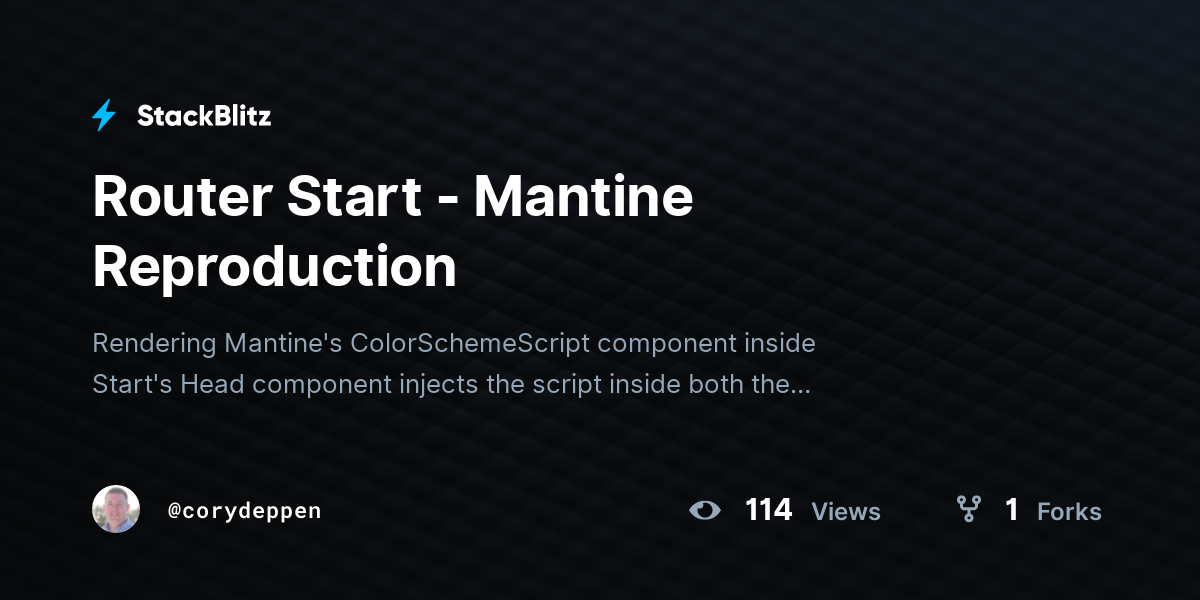This screenshot has height=600, width=1200.
Task: Click "ColorSchemeScript" in the description
Action: pos(470,344)
